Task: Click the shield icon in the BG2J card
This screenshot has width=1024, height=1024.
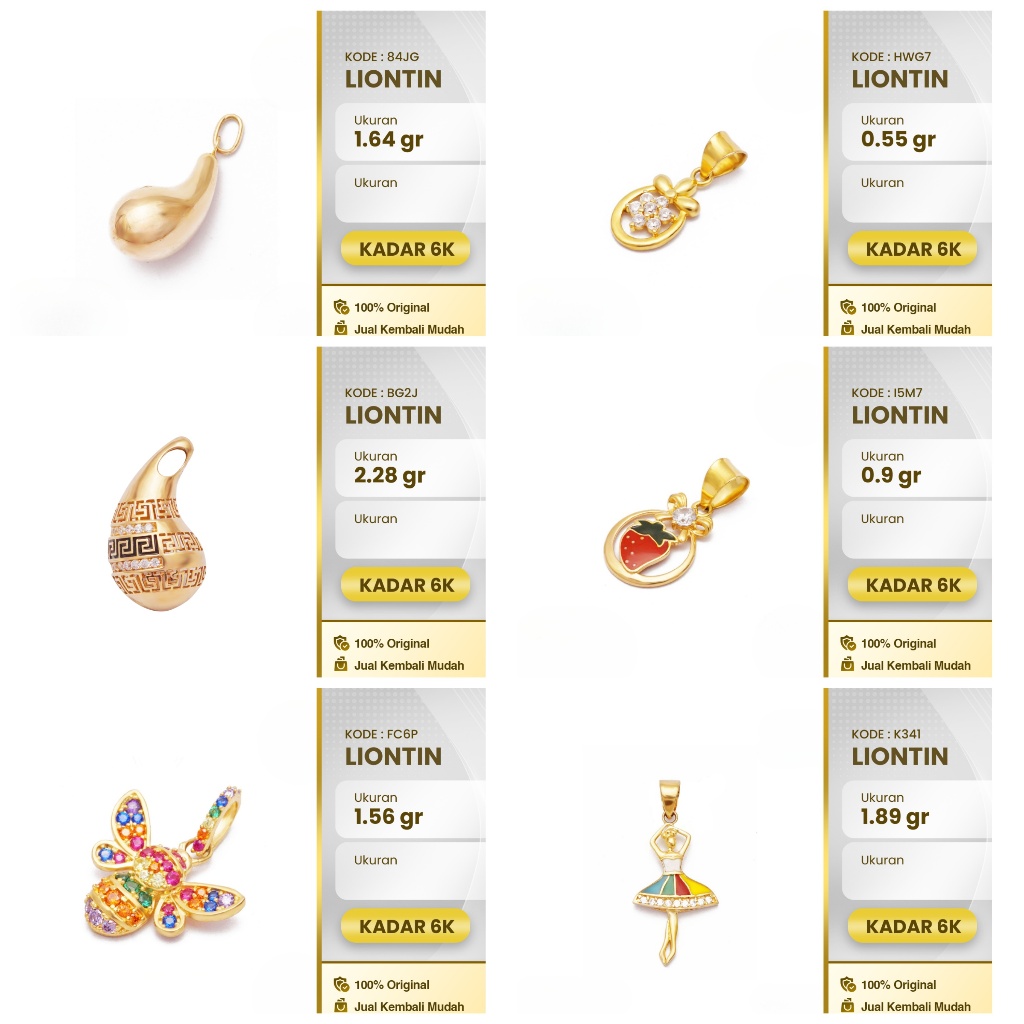Action: [x=341, y=643]
